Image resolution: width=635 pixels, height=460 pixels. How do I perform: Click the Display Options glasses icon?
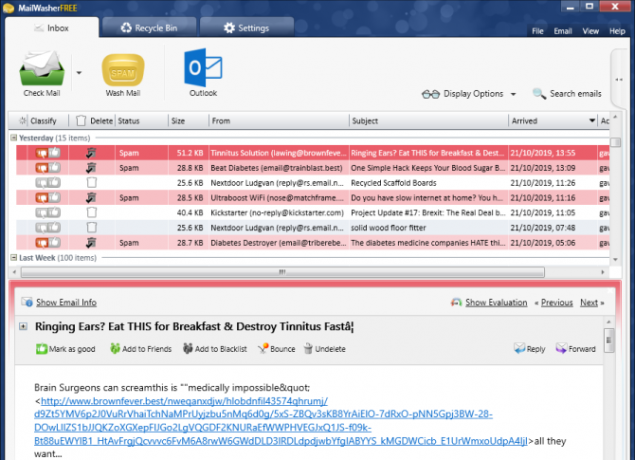coord(430,94)
